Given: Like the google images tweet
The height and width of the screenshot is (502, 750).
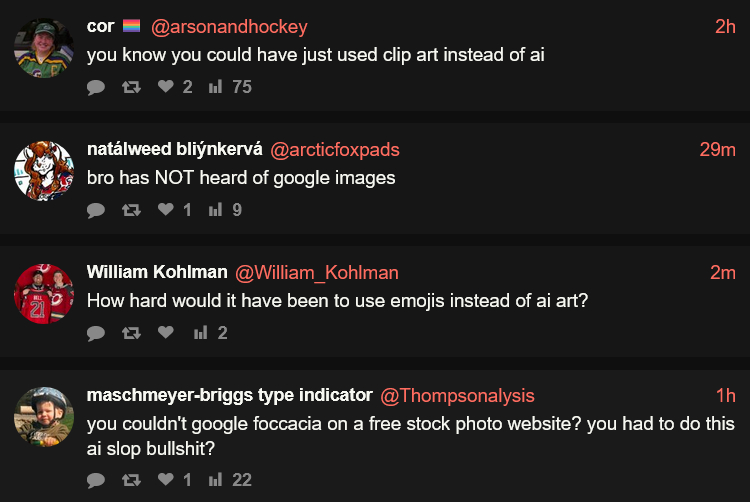Looking at the screenshot, I should [x=165, y=210].
